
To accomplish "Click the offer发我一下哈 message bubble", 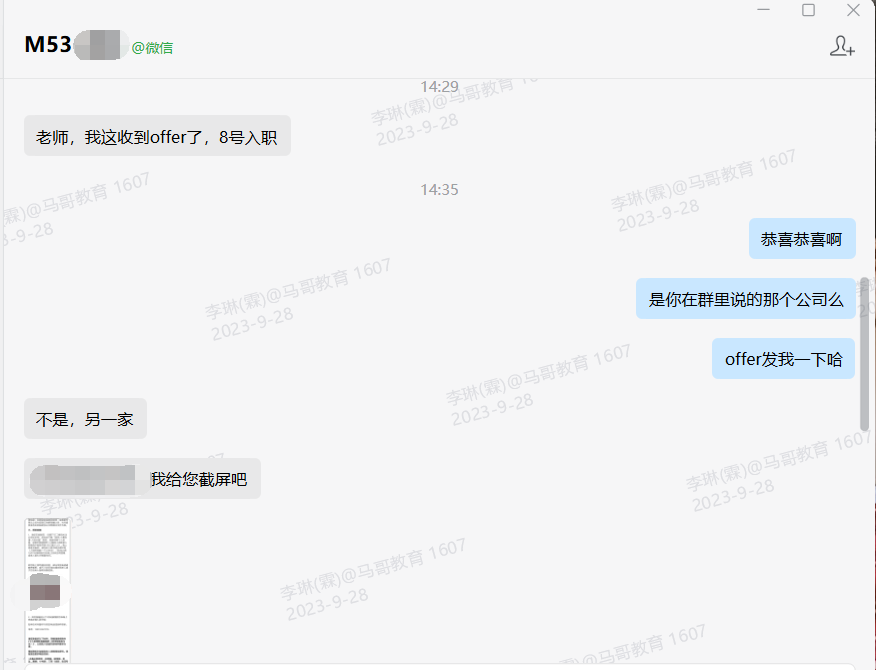I will (783, 359).
